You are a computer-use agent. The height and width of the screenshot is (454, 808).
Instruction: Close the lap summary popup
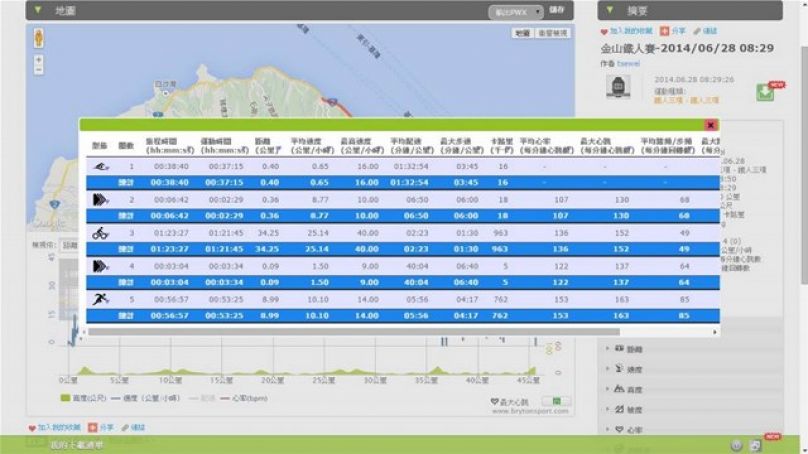711,125
